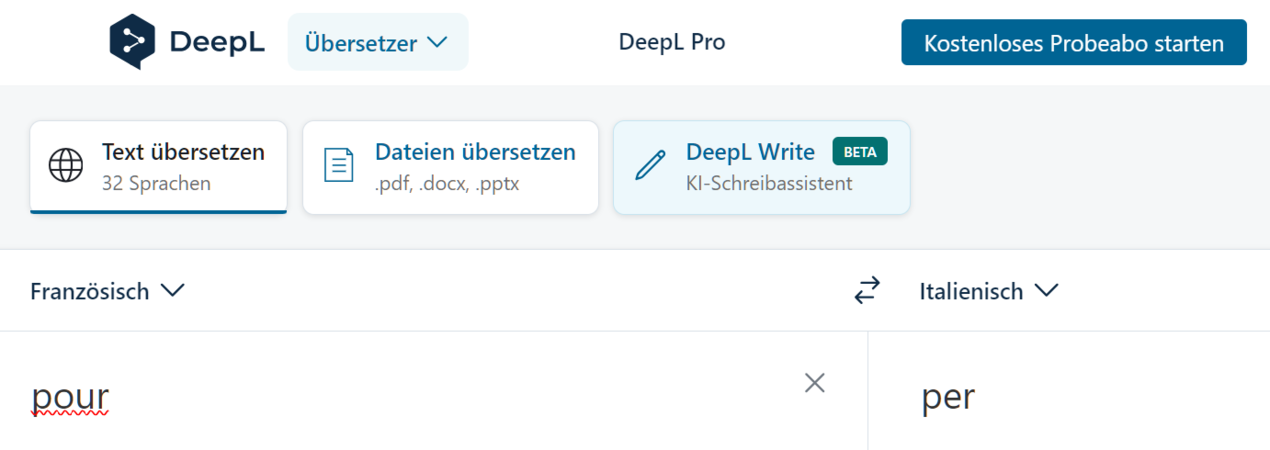1270x450 pixels.
Task: Click the translated word 'per'
Action: 948,398
